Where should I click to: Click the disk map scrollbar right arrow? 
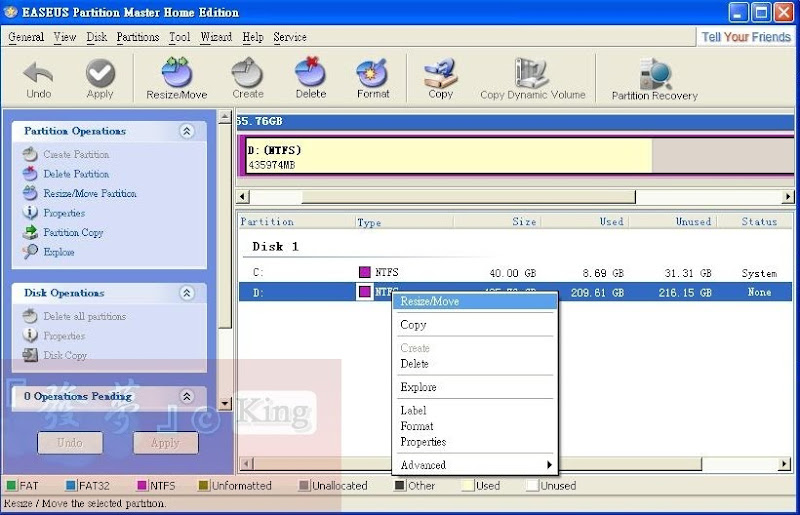click(x=788, y=197)
